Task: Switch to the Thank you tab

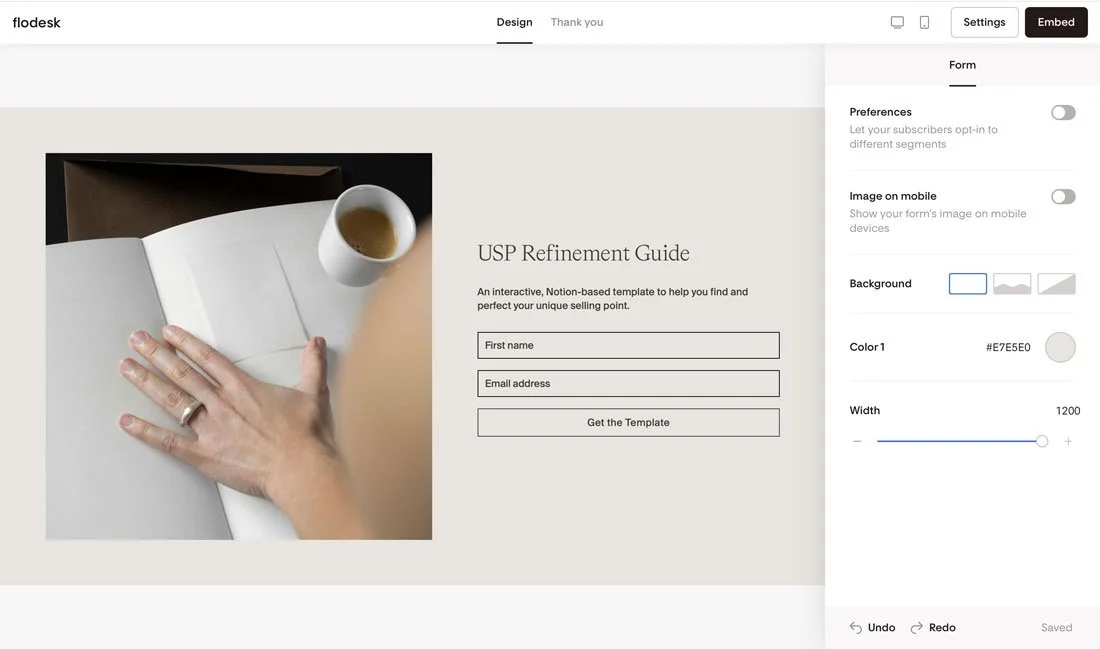Action: coord(577,19)
